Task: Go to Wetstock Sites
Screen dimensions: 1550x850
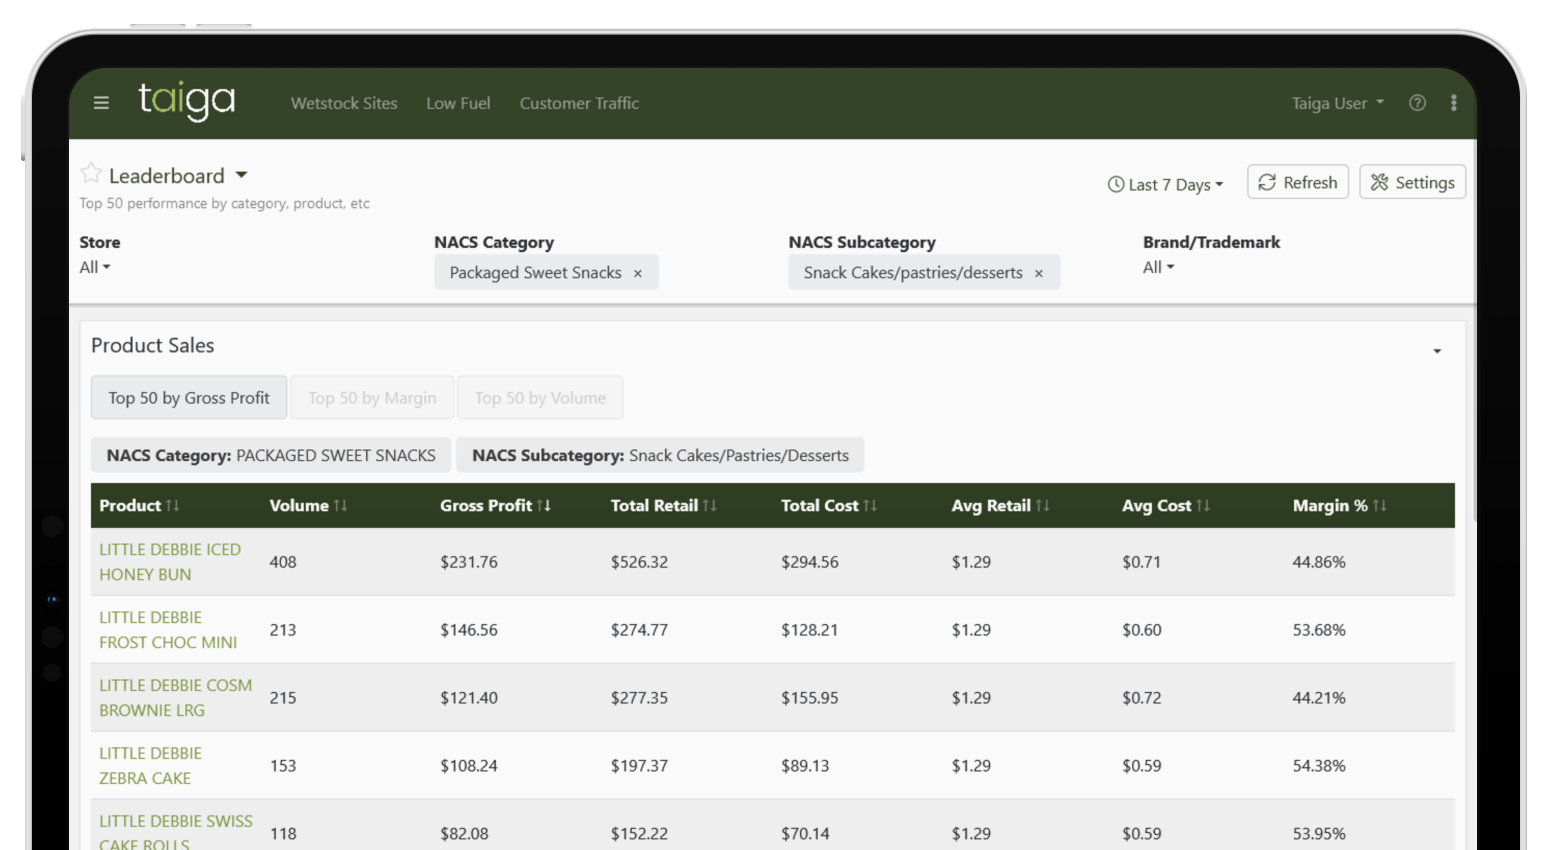Action: click(x=344, y=103)
